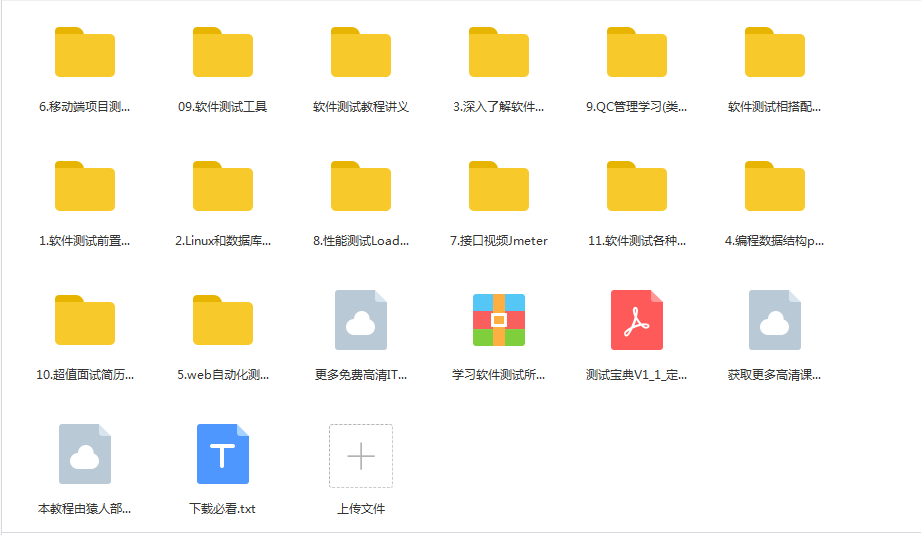
Task: Open the 软件测试相搭配... folder icon
Action: (775, 52)
